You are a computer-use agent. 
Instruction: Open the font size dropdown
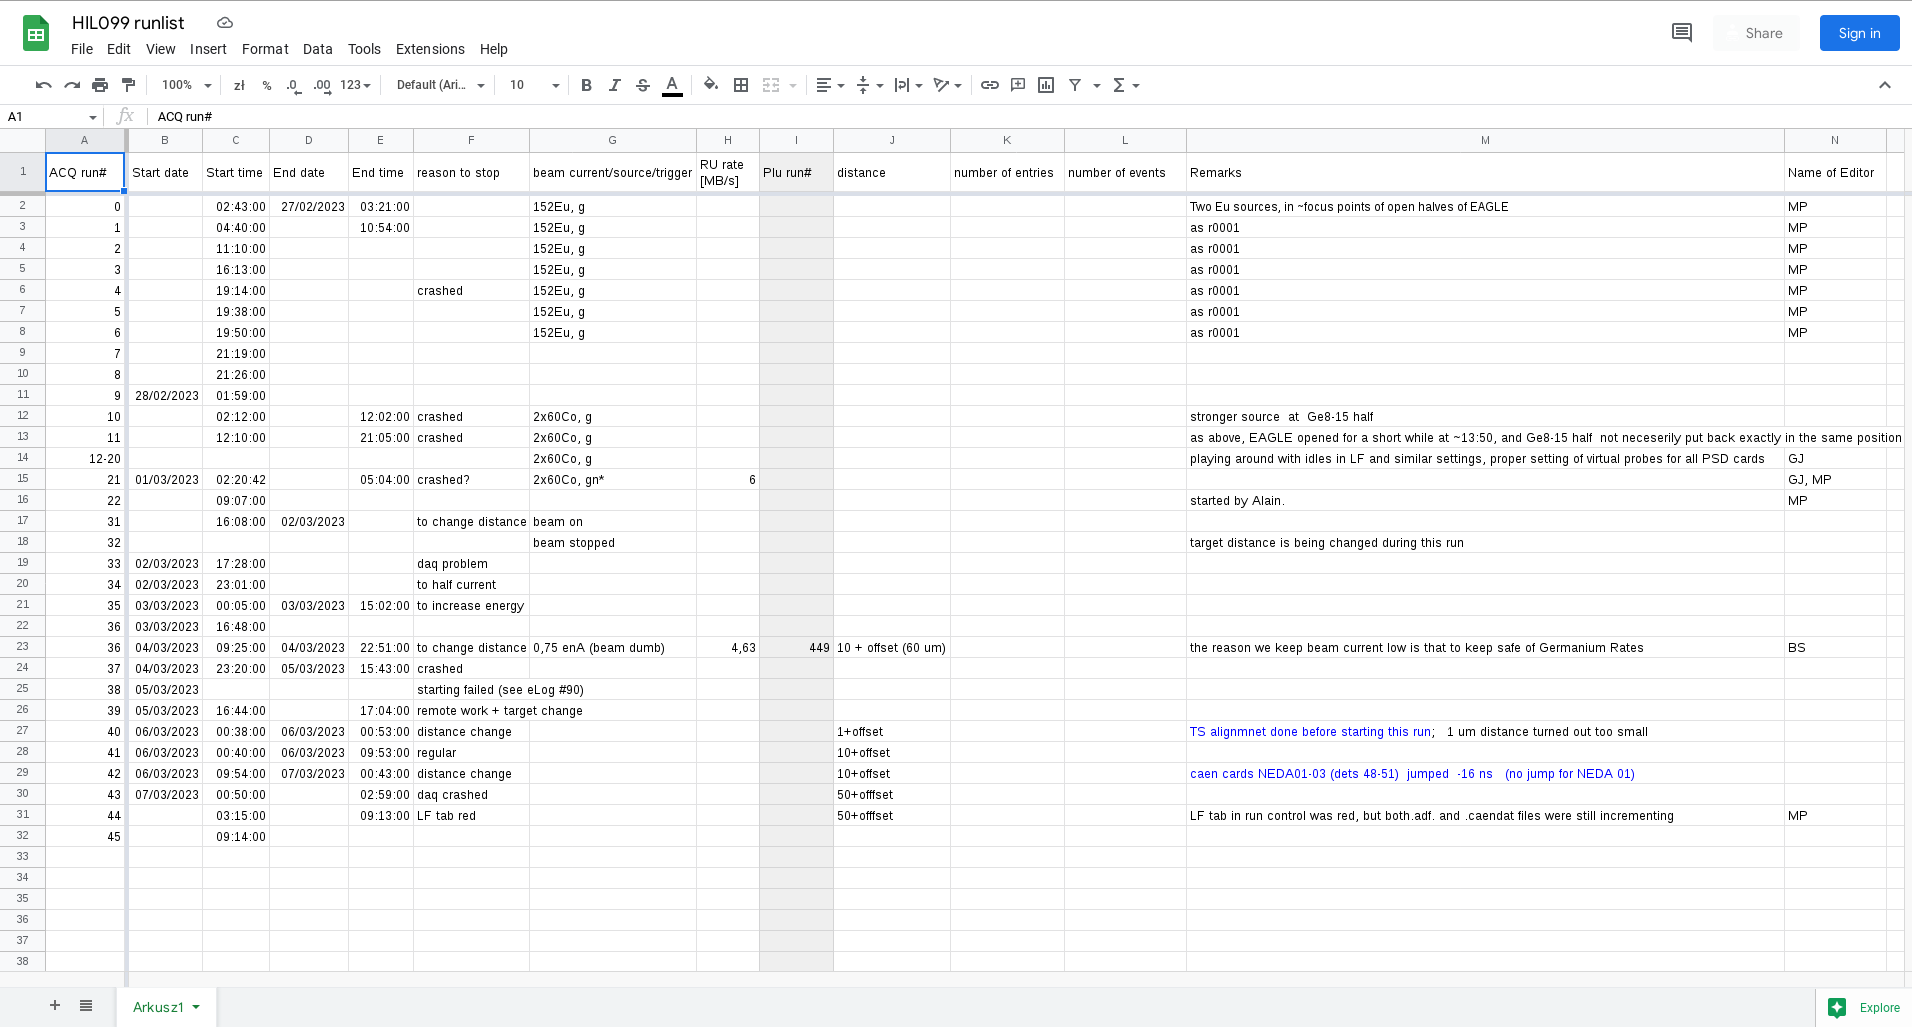[533, 85]
